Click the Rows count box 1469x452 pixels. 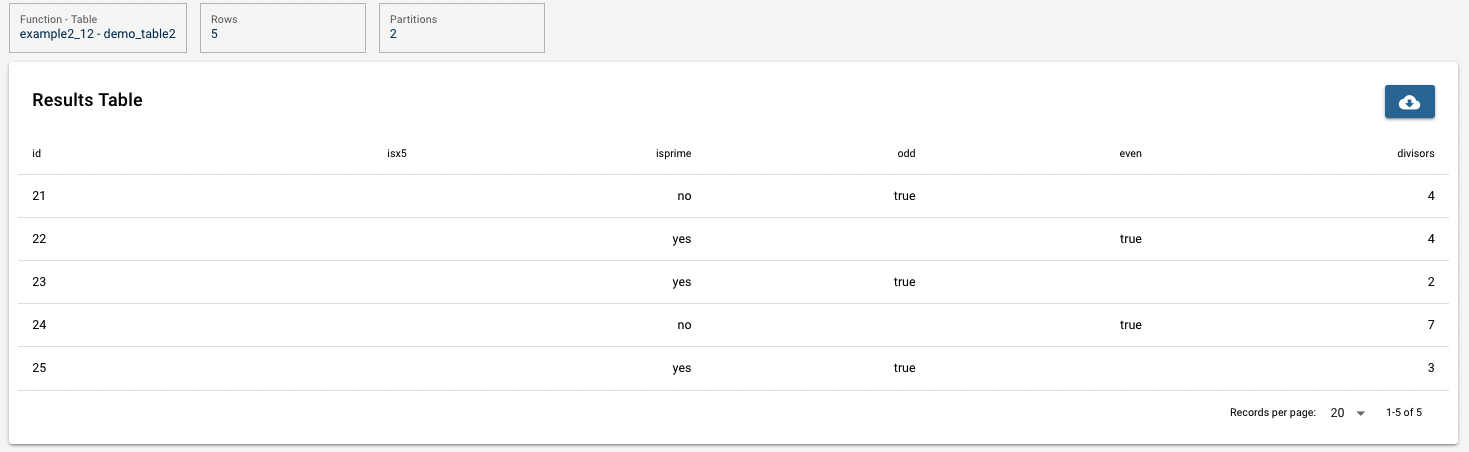pos(283,27)
